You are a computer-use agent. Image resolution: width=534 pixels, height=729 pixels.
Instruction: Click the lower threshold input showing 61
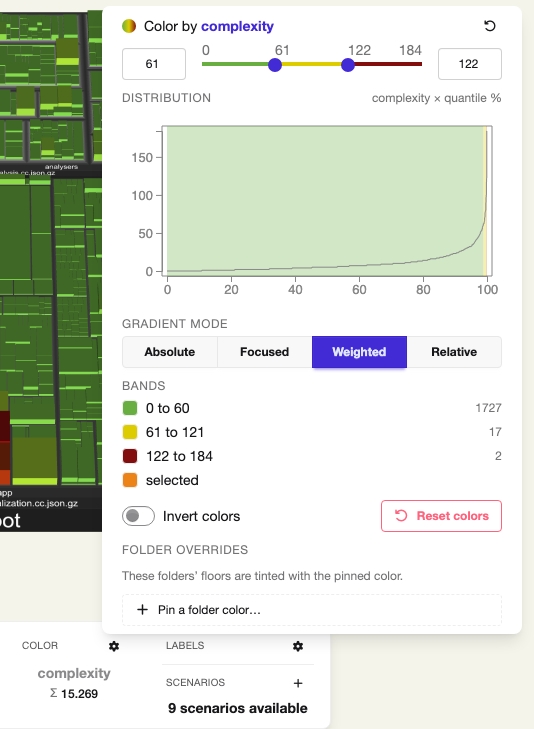coord(154,64)
